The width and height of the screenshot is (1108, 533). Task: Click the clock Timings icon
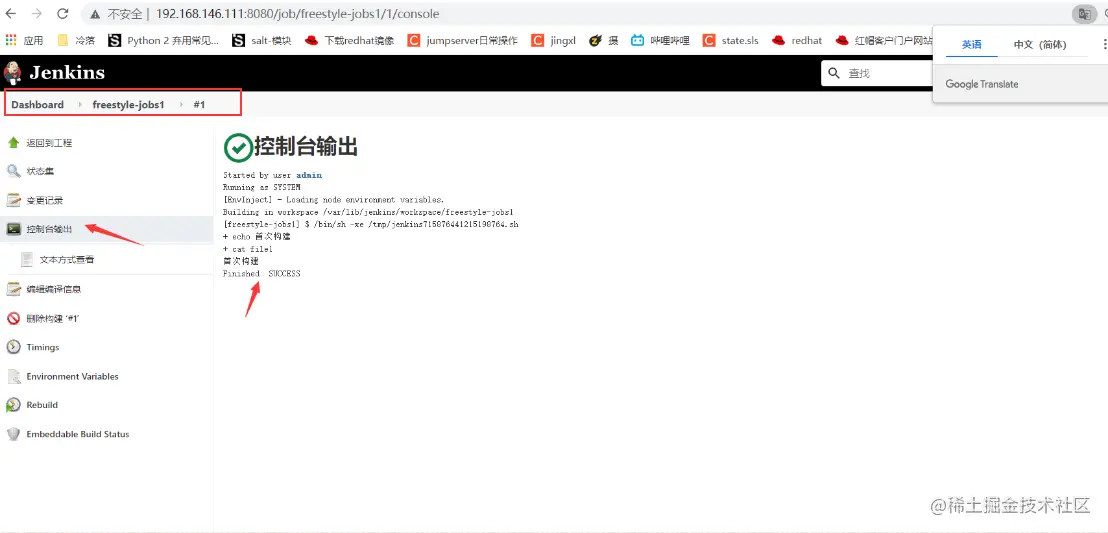click(x=13, y=347)
